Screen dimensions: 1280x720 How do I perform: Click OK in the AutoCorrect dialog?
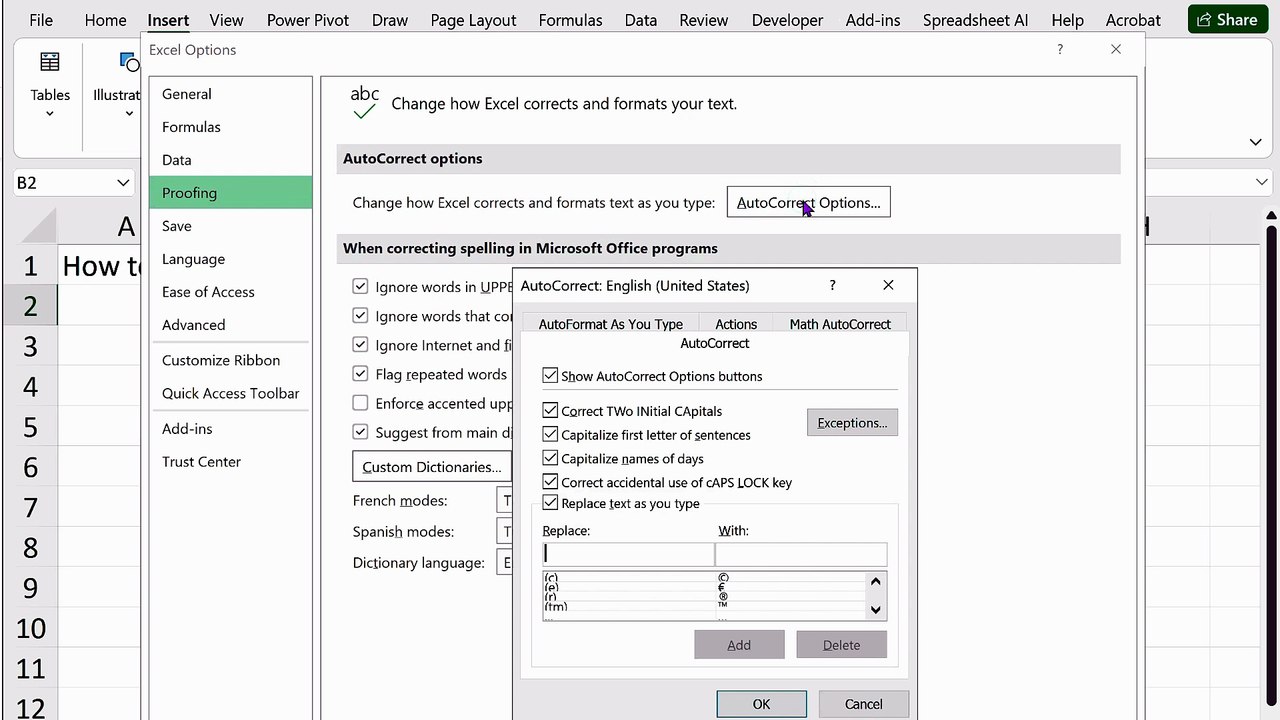761,704
